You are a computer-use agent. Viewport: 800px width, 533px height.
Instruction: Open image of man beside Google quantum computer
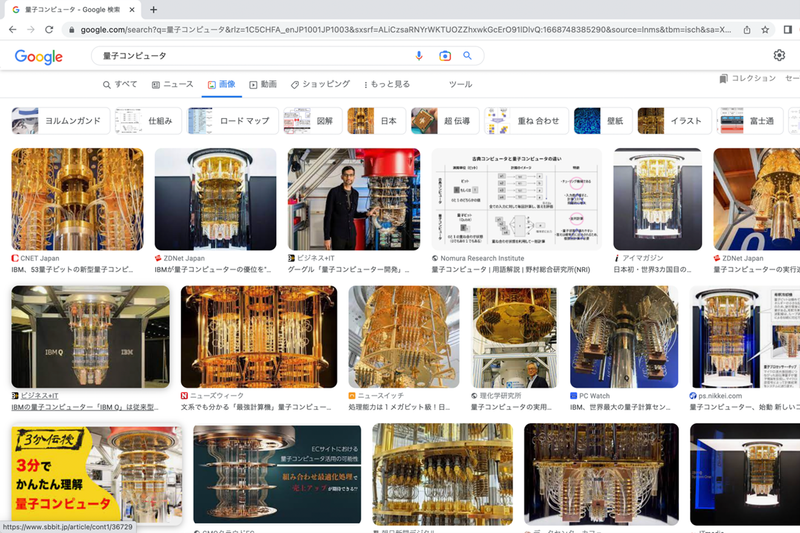[x=354, y=199]
